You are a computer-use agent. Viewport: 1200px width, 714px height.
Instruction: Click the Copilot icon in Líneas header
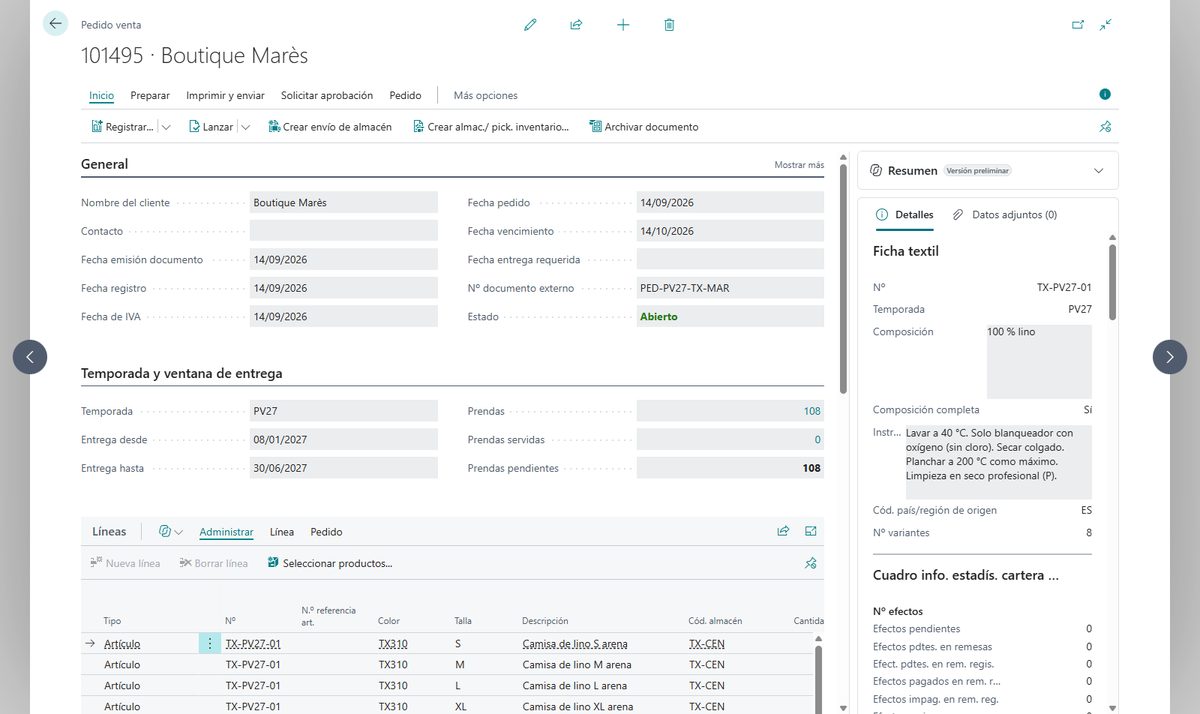165,532
